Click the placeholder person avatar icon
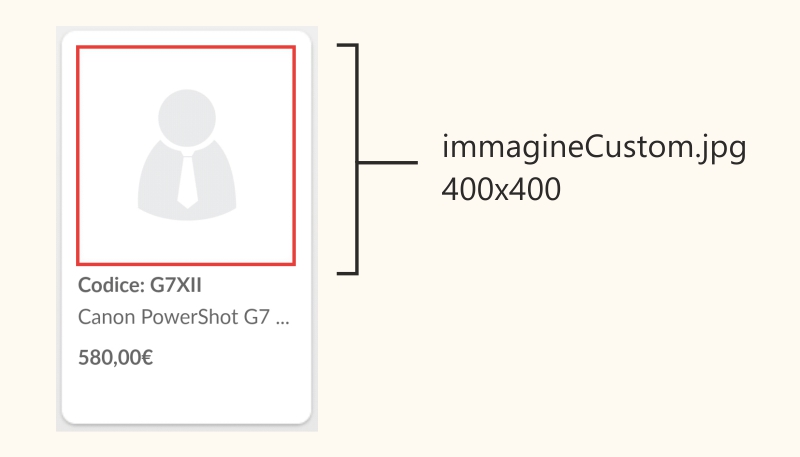This screenshot has width=800, height=457. pos(186,152)
